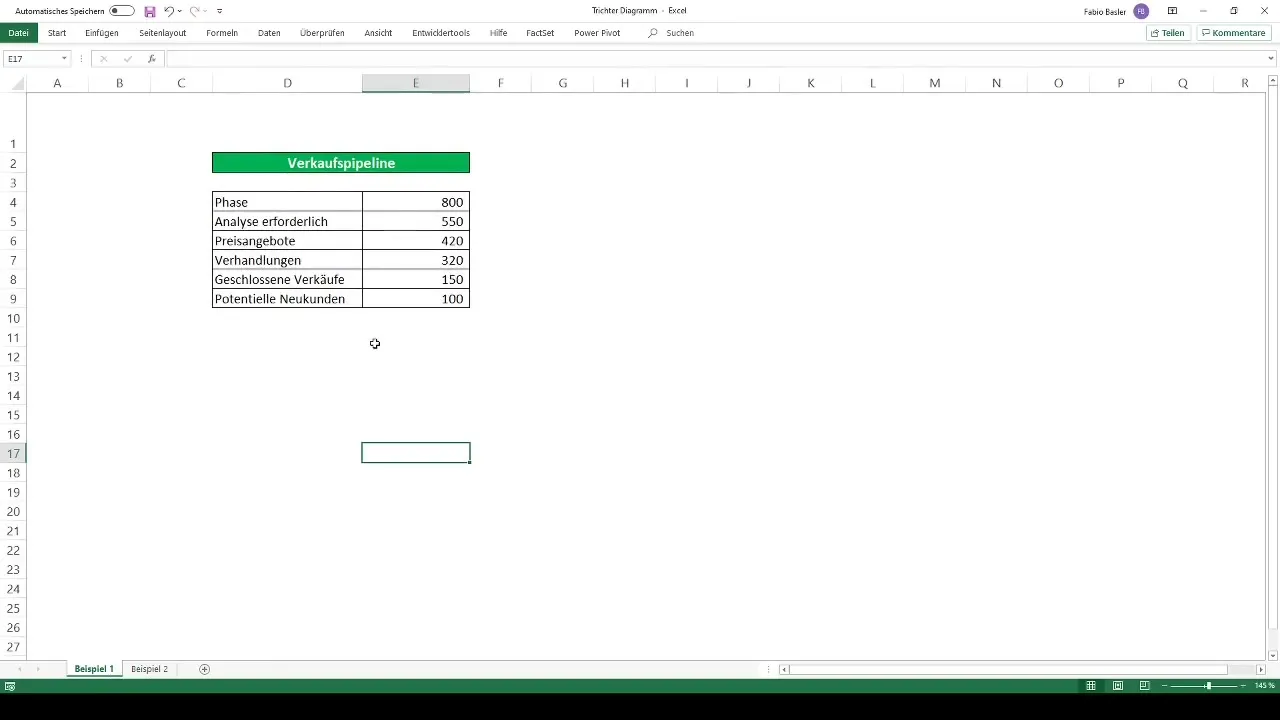Open the Daten ribbon tab
The image size is (1280, 720).
coord(269,33)
